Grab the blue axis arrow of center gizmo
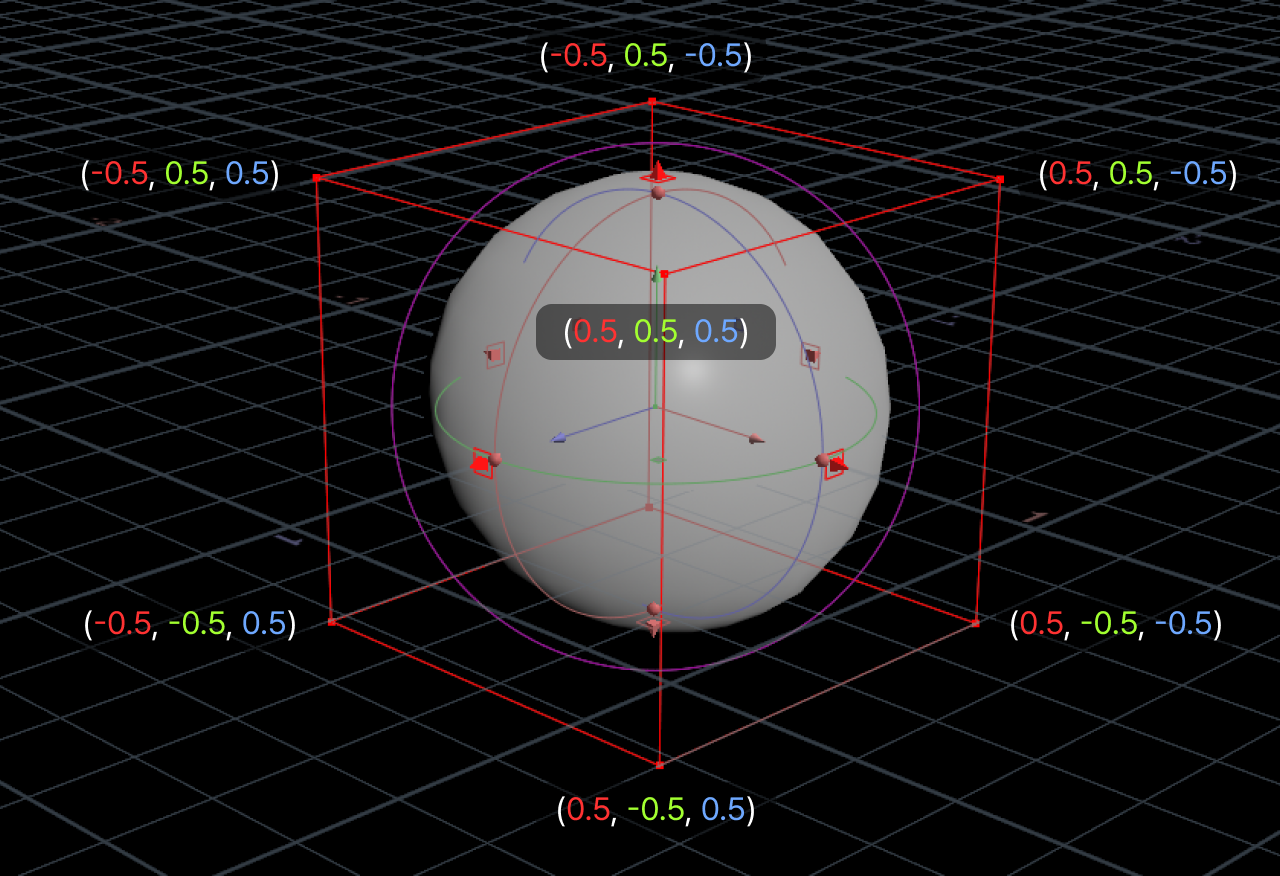Screen dimensions: 1280x876 [559, 438]
